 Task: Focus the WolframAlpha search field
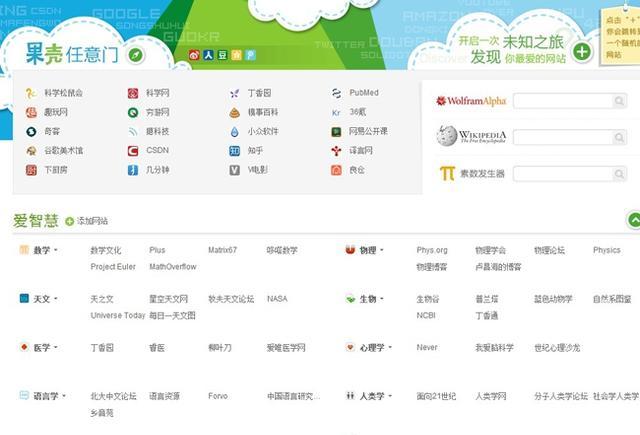[563, 101]
